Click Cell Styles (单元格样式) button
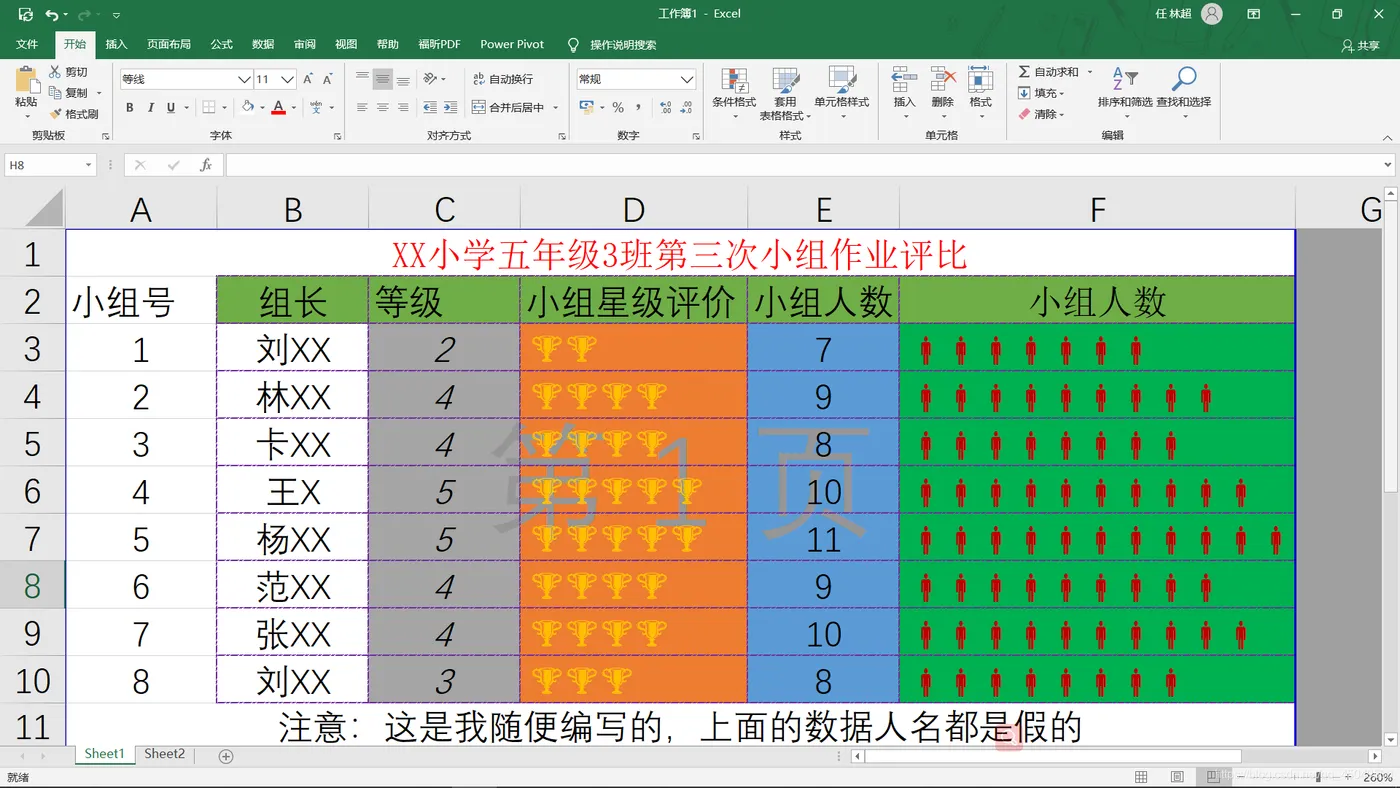 (x=841, y=94)
